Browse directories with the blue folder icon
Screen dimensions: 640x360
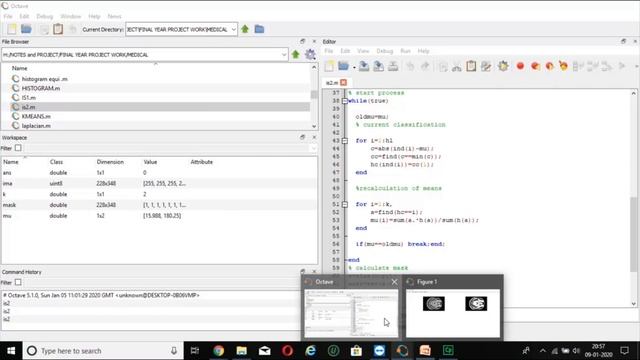click(259, 29)
